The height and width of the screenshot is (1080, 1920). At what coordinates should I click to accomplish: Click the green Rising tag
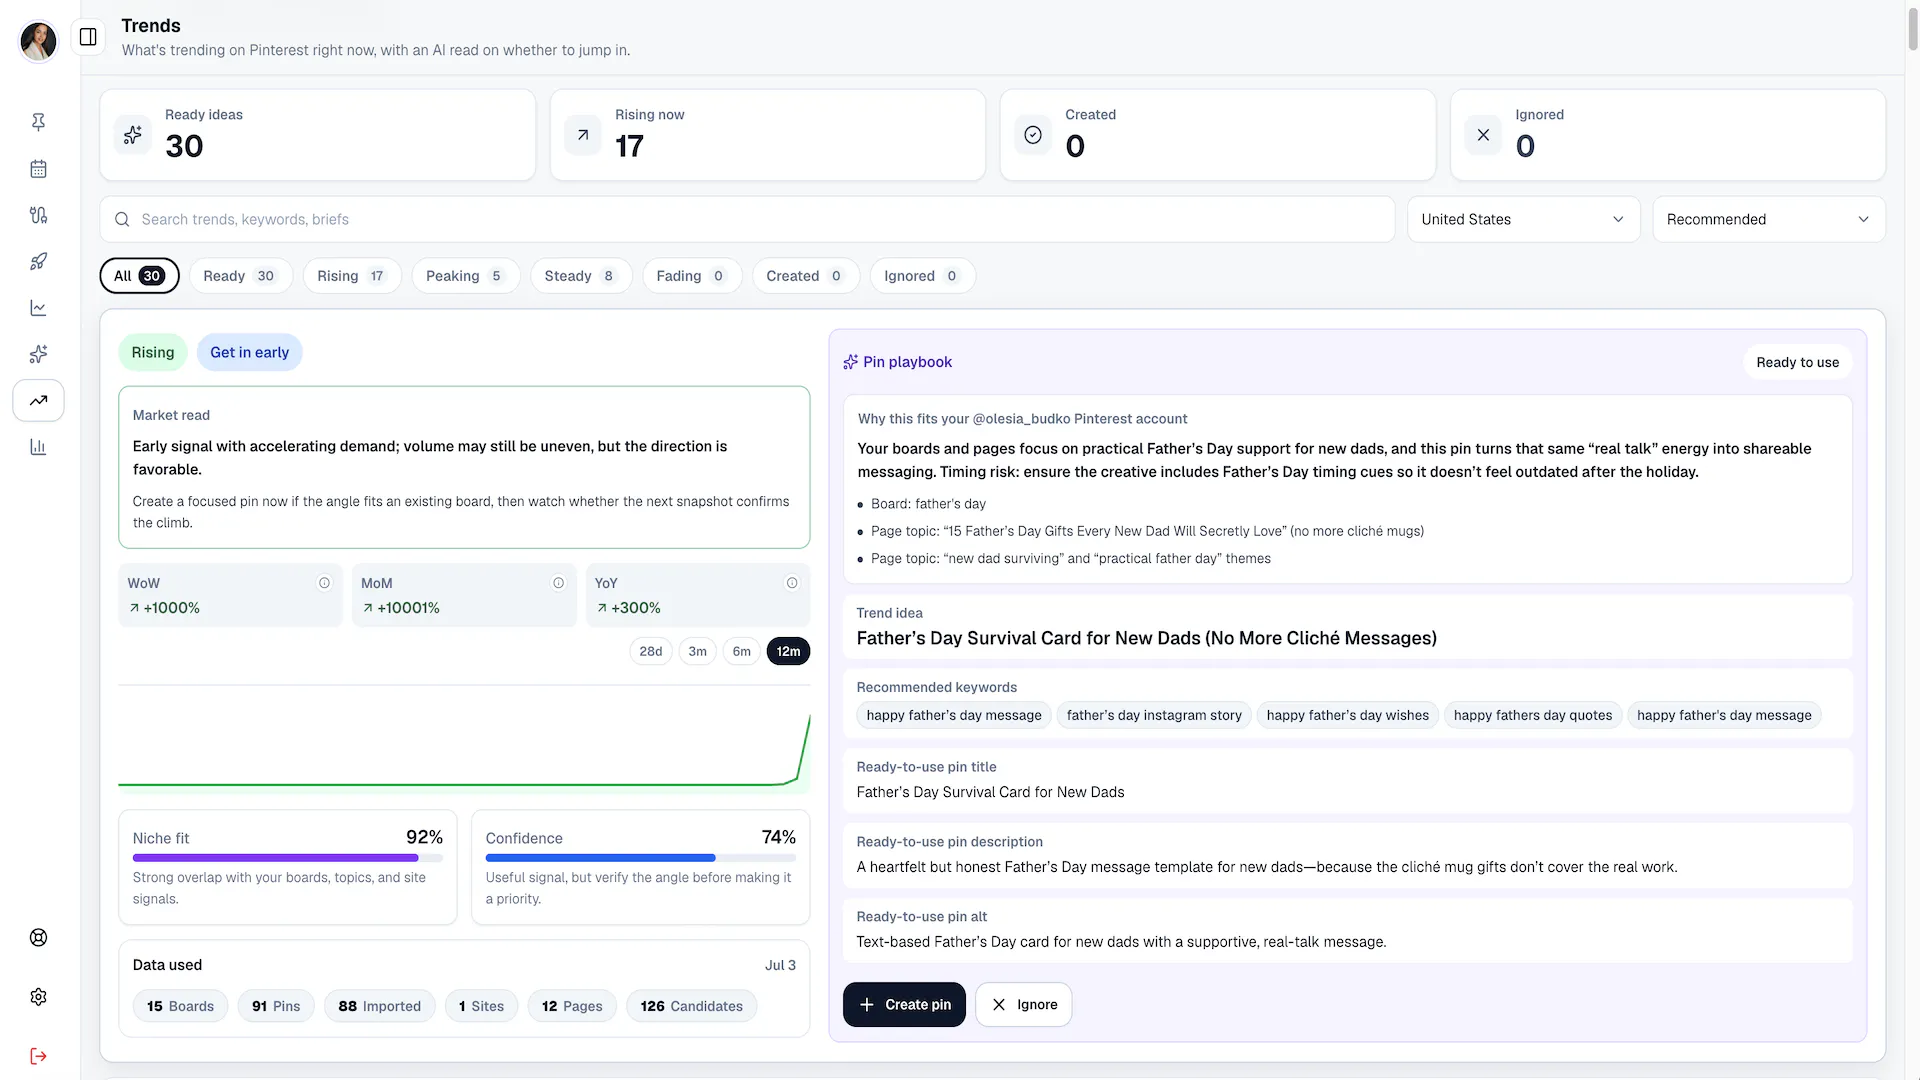[153, 353]
